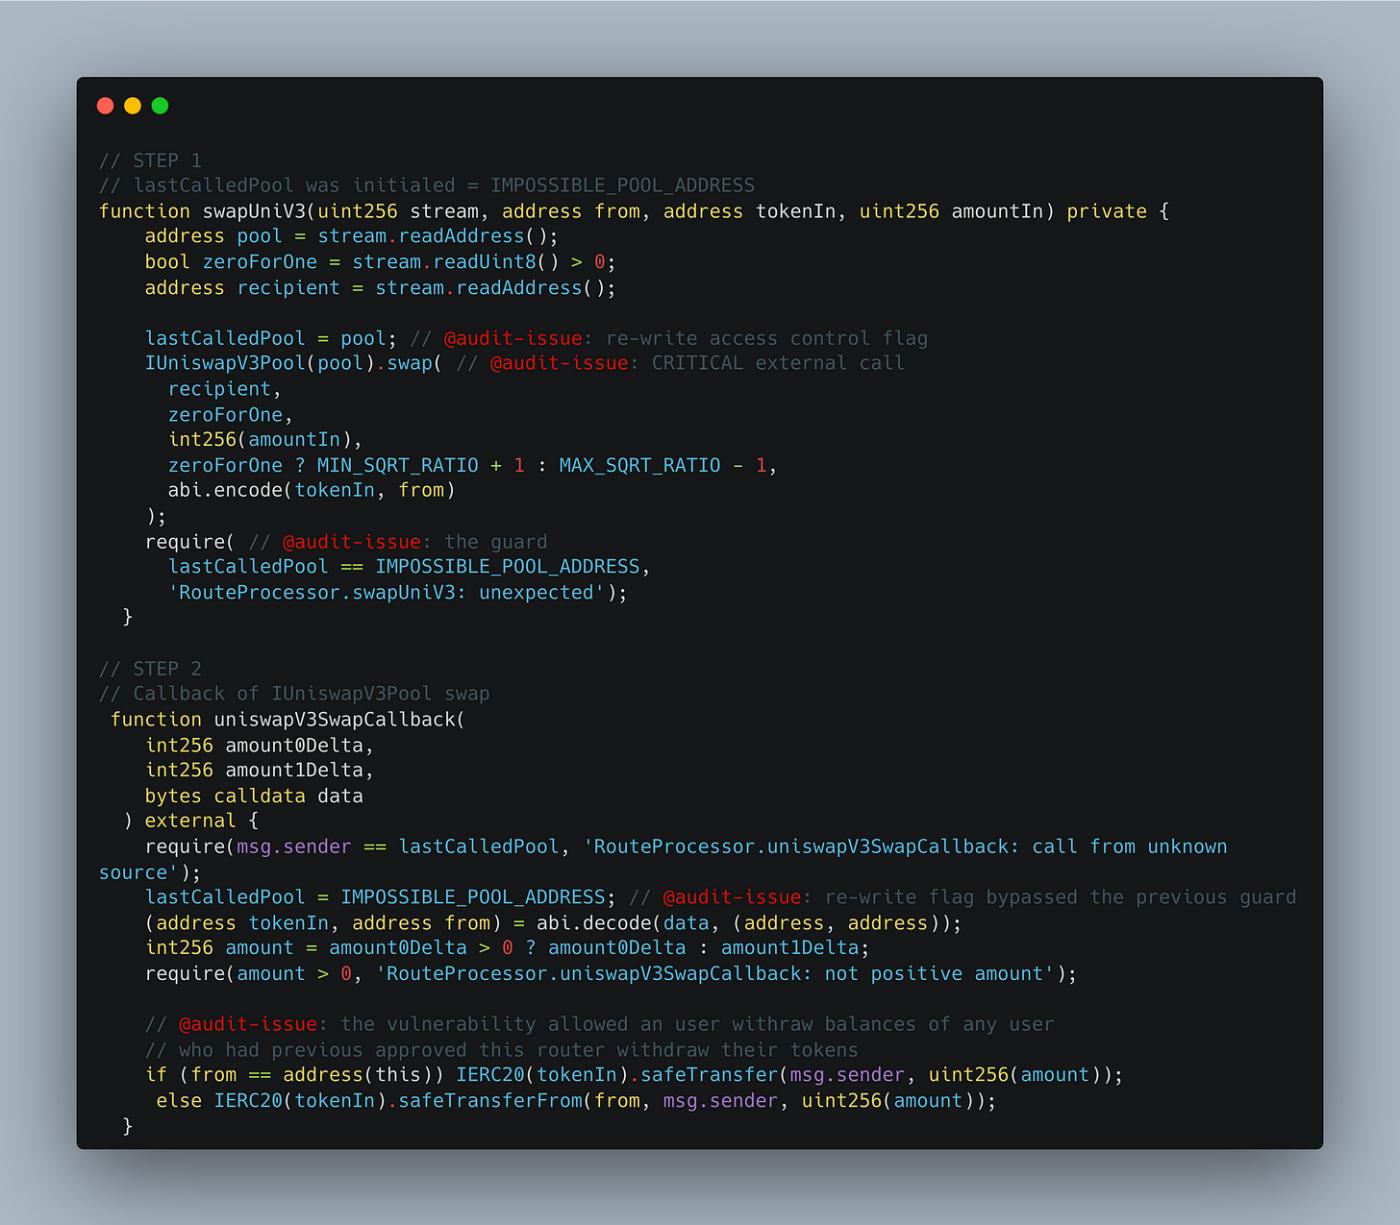Select the MAX_SQRT_RATIO constant

pyautogui.click(x=640, y=465)
